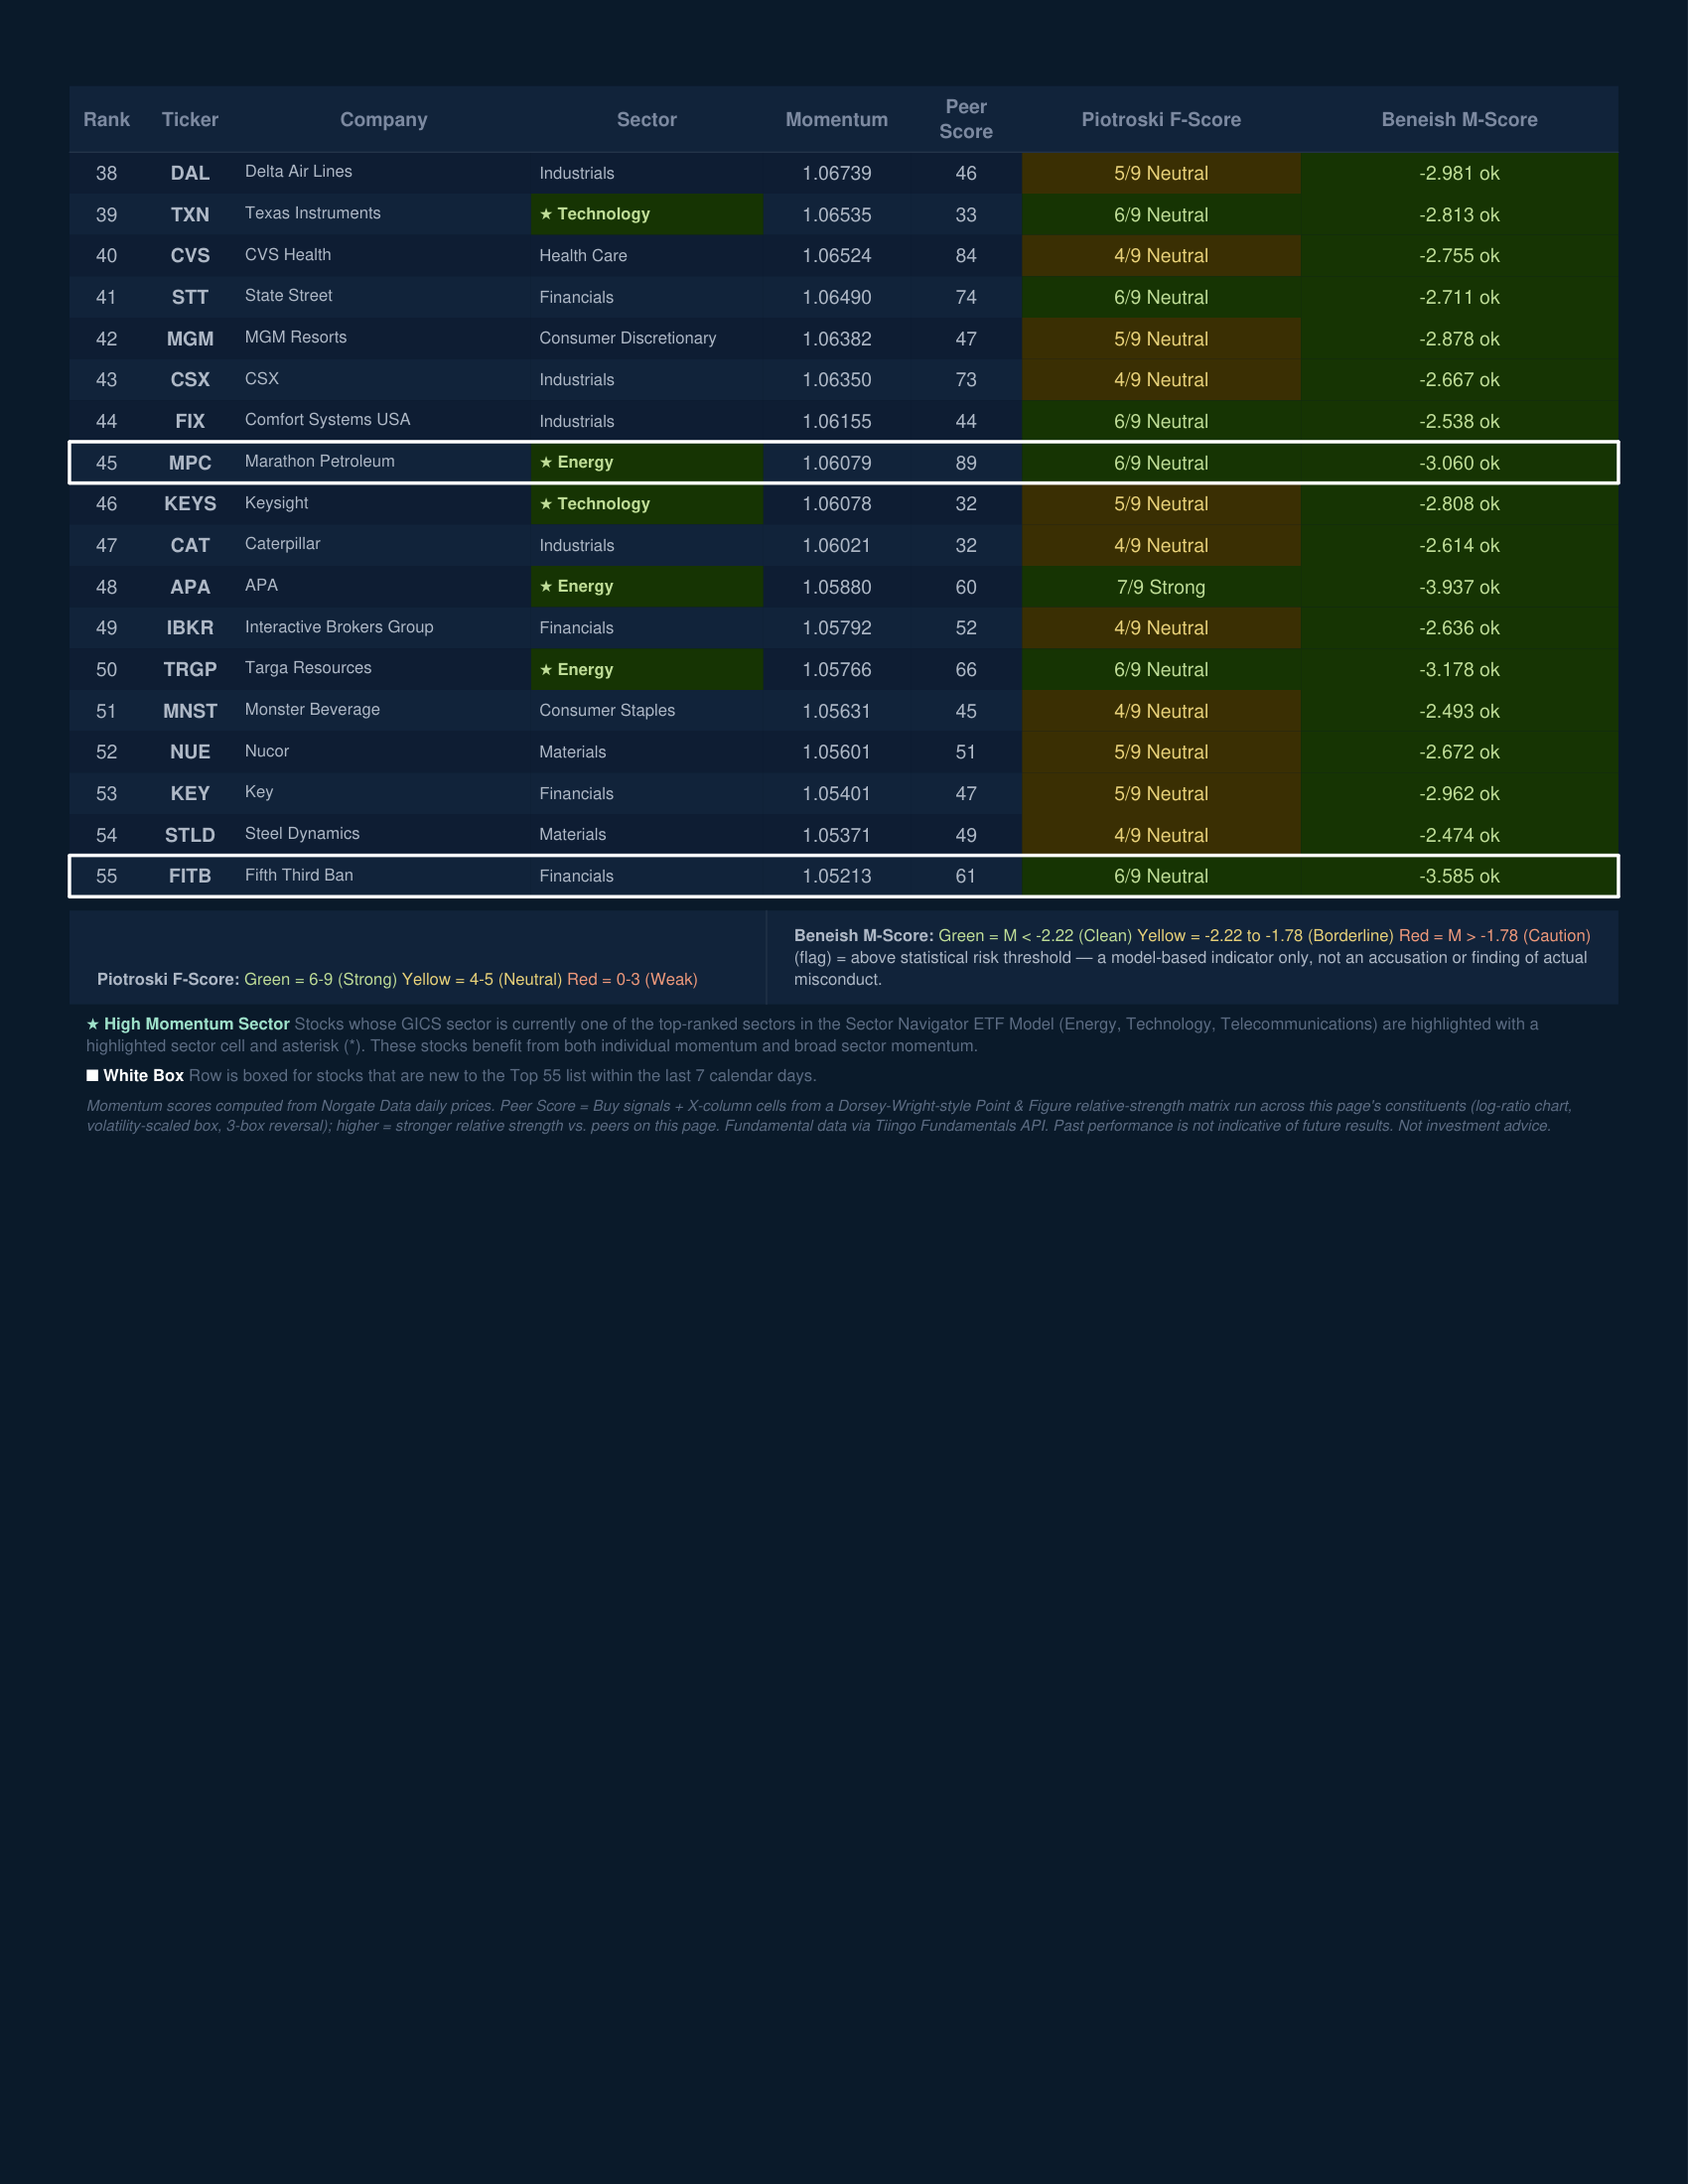The image size is (1688, 2184).
Task: Click the white square legend icon
Action: coord(92,1076)
